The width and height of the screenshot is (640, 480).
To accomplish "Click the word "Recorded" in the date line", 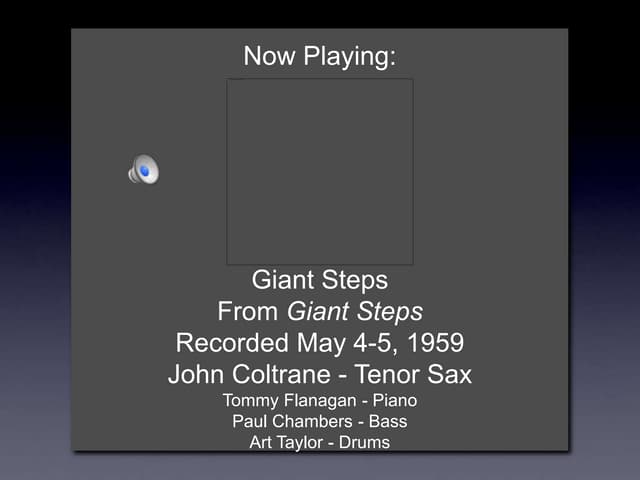I will point(232,343).
